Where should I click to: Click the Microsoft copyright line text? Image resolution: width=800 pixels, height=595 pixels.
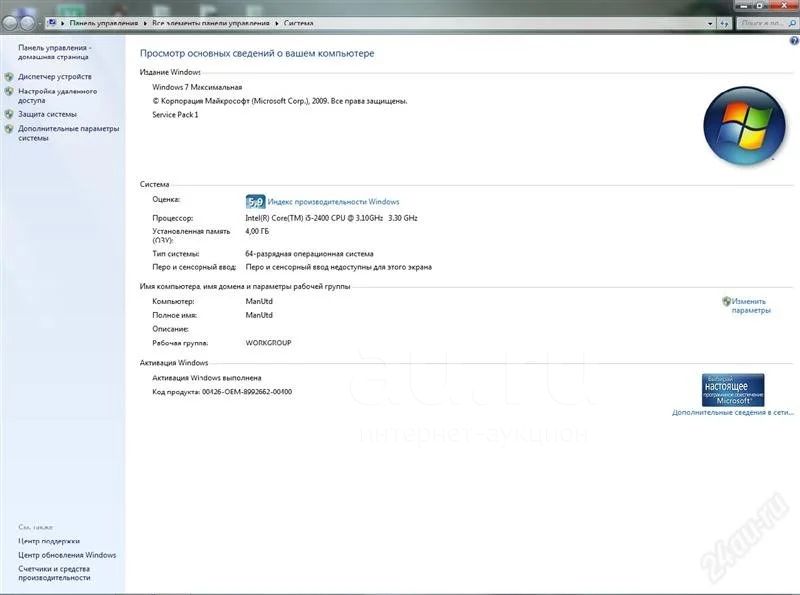280,101
